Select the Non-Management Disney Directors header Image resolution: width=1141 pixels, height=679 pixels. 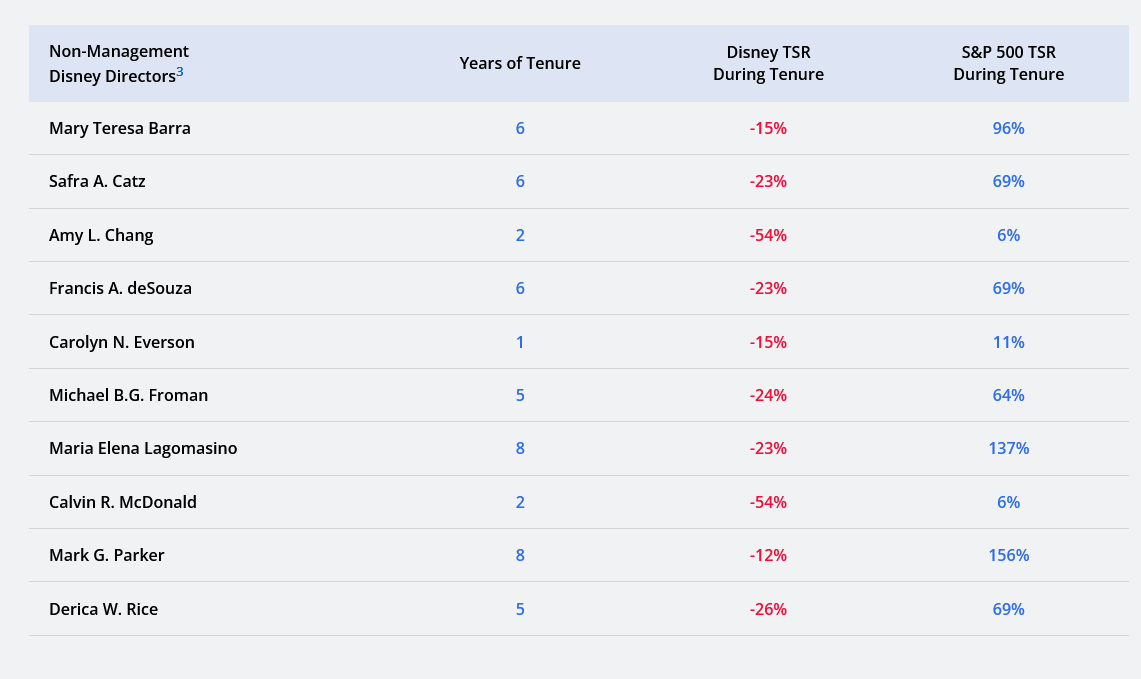click(118, 63)
